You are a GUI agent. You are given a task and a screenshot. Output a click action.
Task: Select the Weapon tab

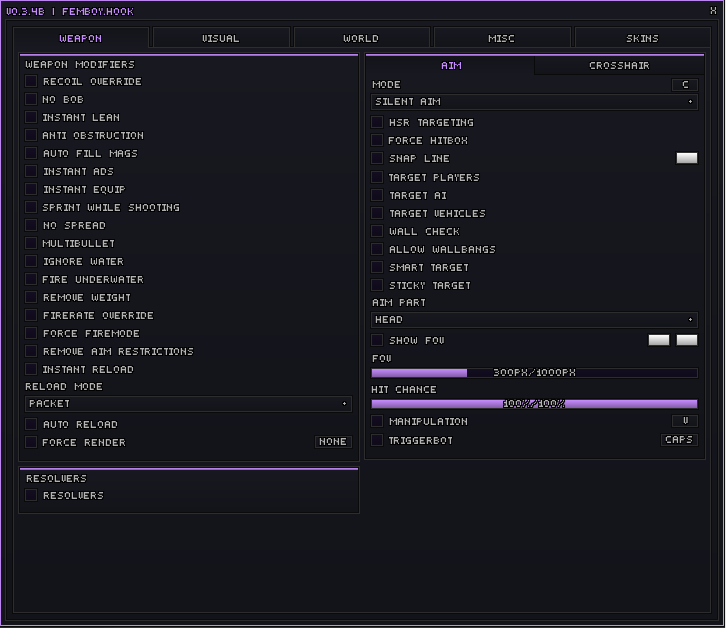(x=81, y=38)
